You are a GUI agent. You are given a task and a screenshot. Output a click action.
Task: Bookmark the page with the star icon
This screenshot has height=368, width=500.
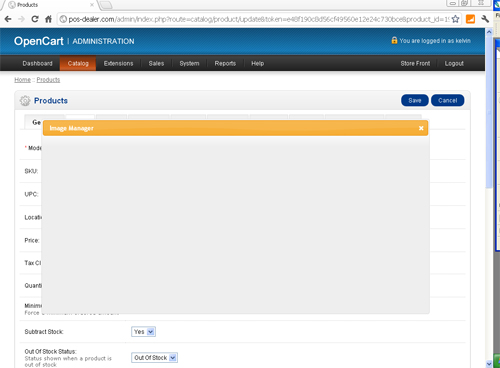[455, 19]
